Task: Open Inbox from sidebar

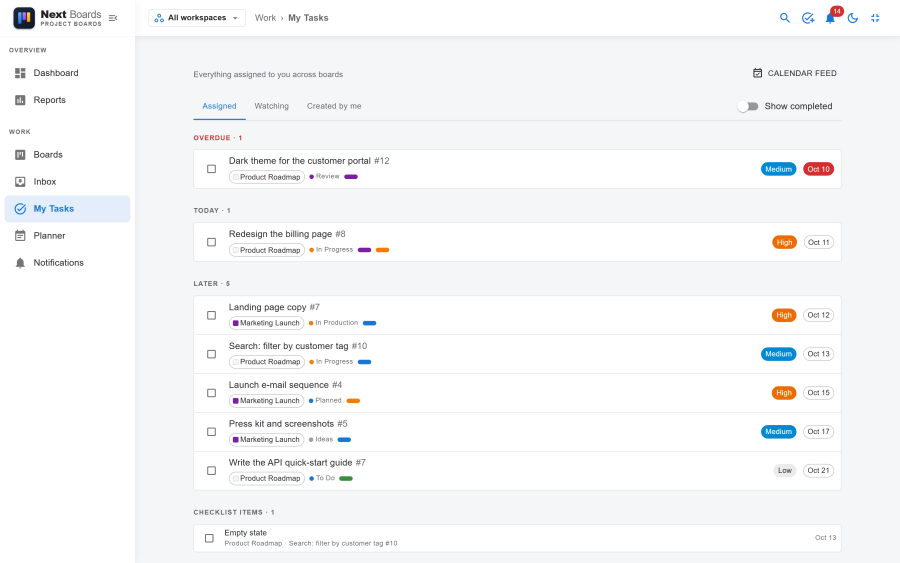Action: click(67, 182)
